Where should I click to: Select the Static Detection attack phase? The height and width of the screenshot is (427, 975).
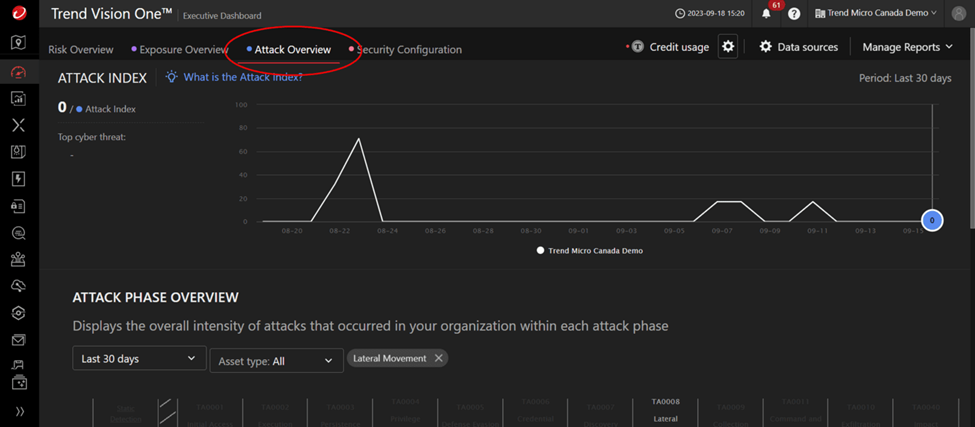[x=126, y=415]
